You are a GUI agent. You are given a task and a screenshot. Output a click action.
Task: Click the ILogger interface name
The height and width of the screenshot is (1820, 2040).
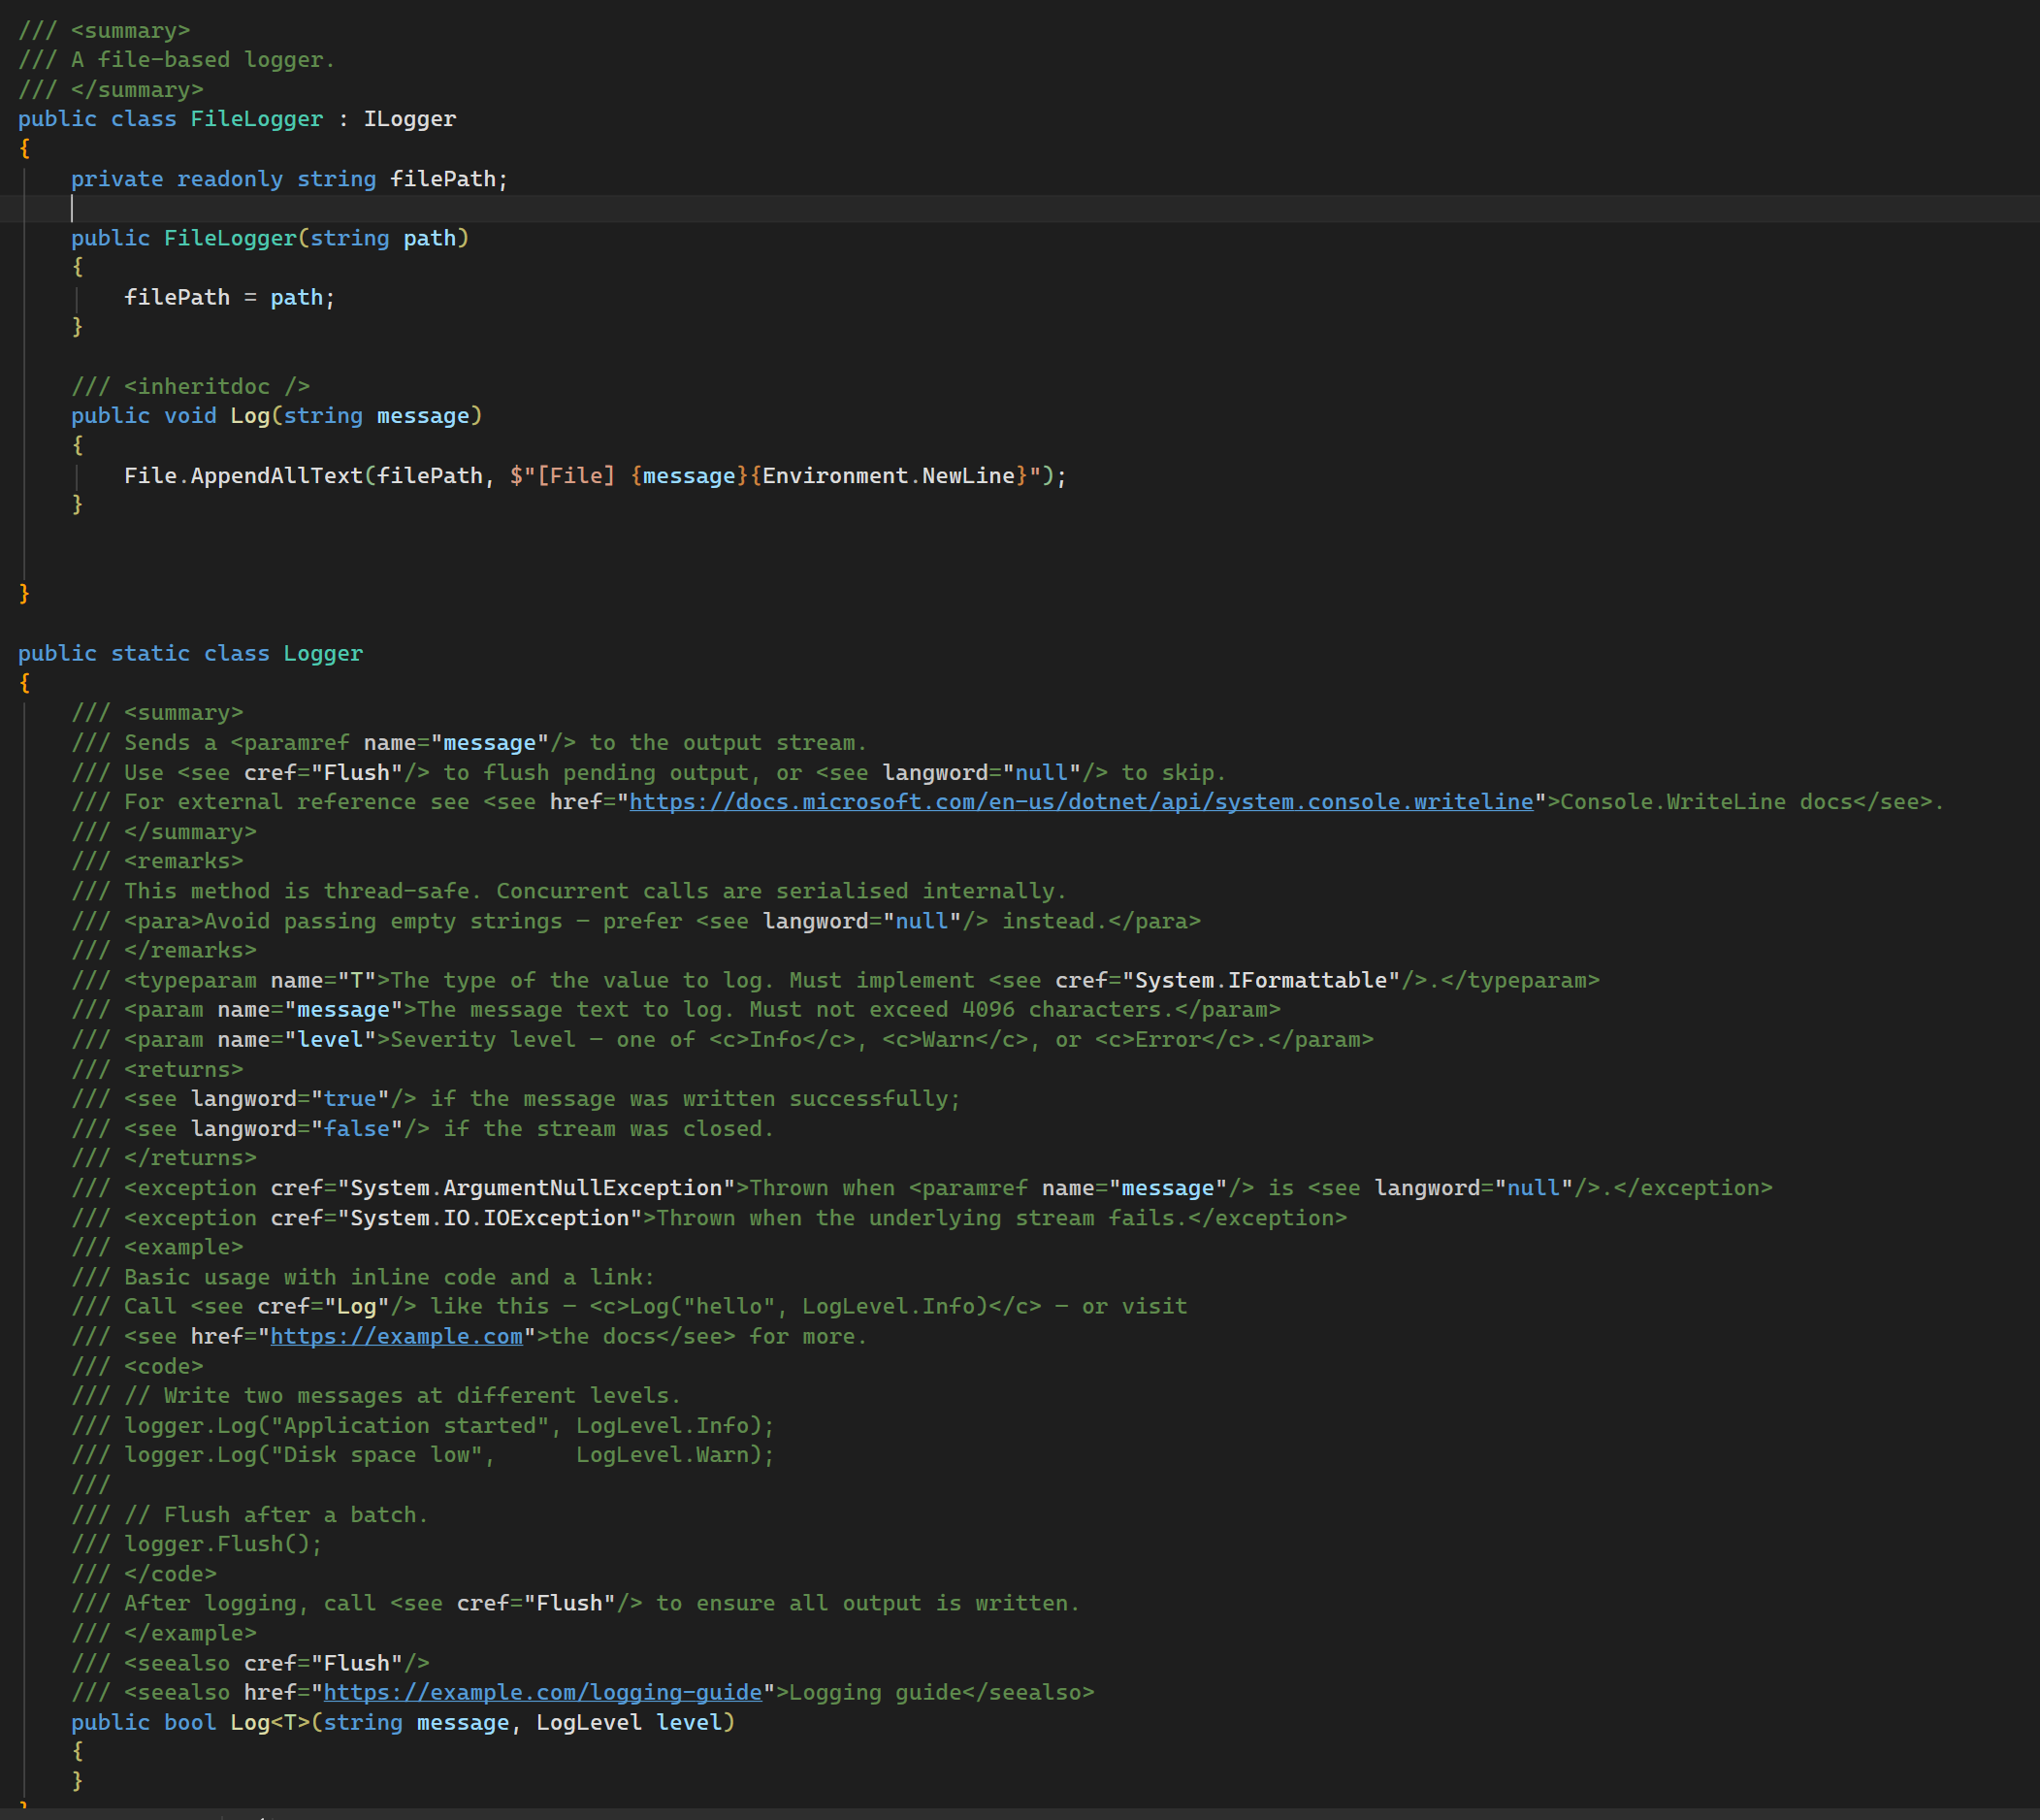[410, 119]
